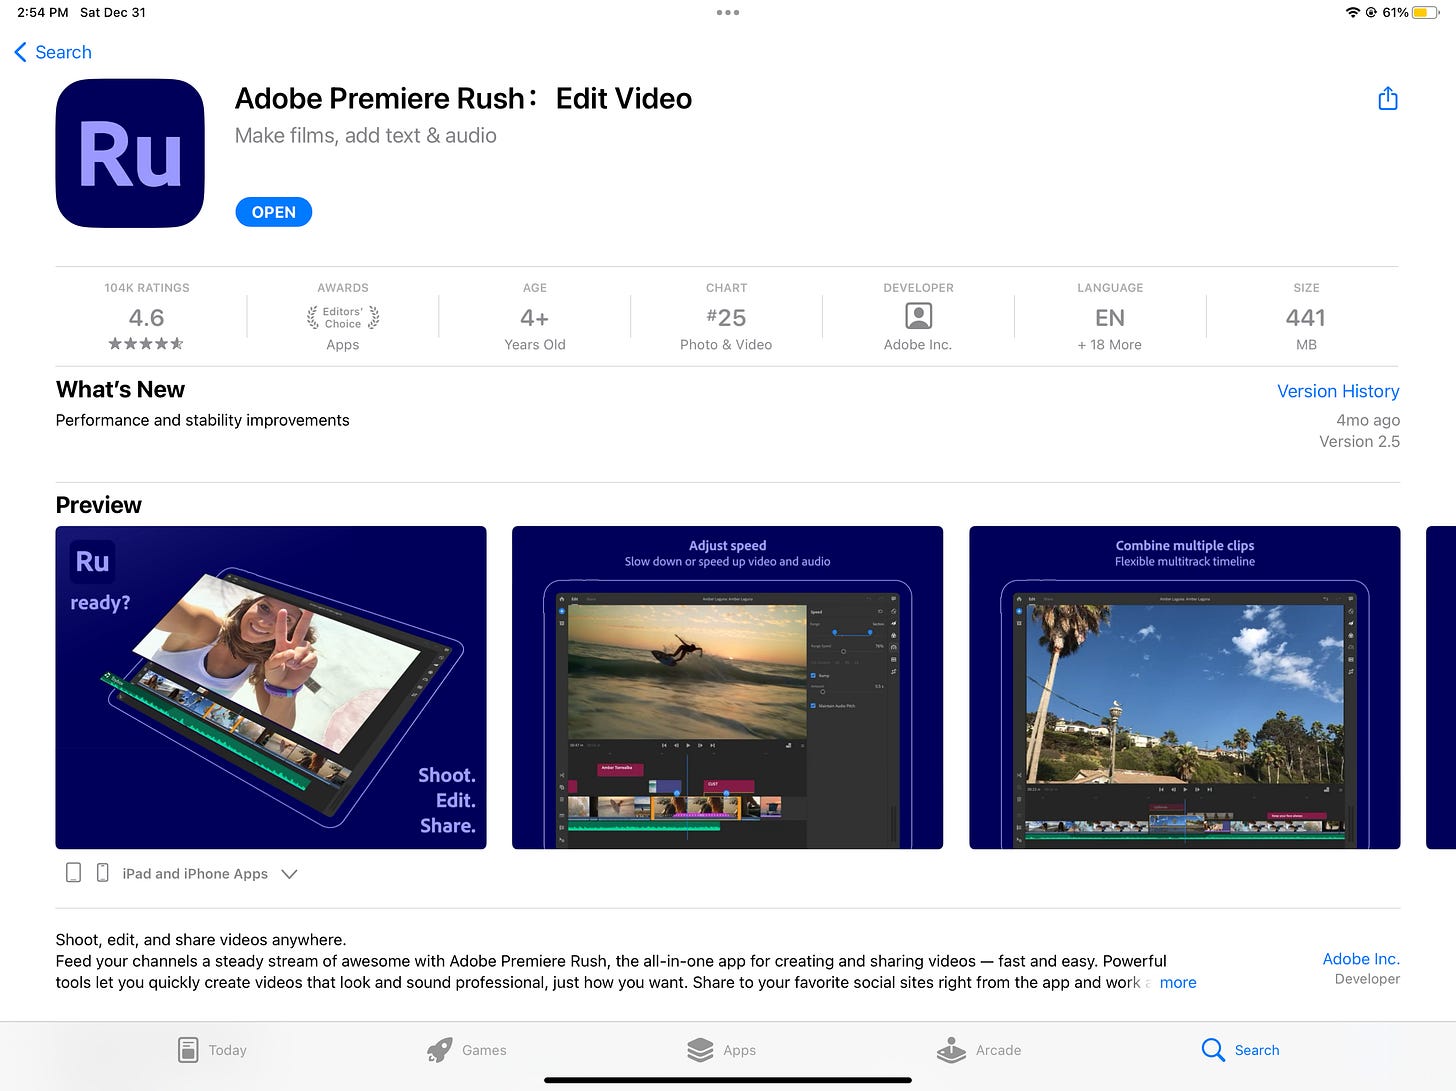Tap the 'What's New' heading
Viewport: 1456px width, 1091px height.
tap(120, 390)
